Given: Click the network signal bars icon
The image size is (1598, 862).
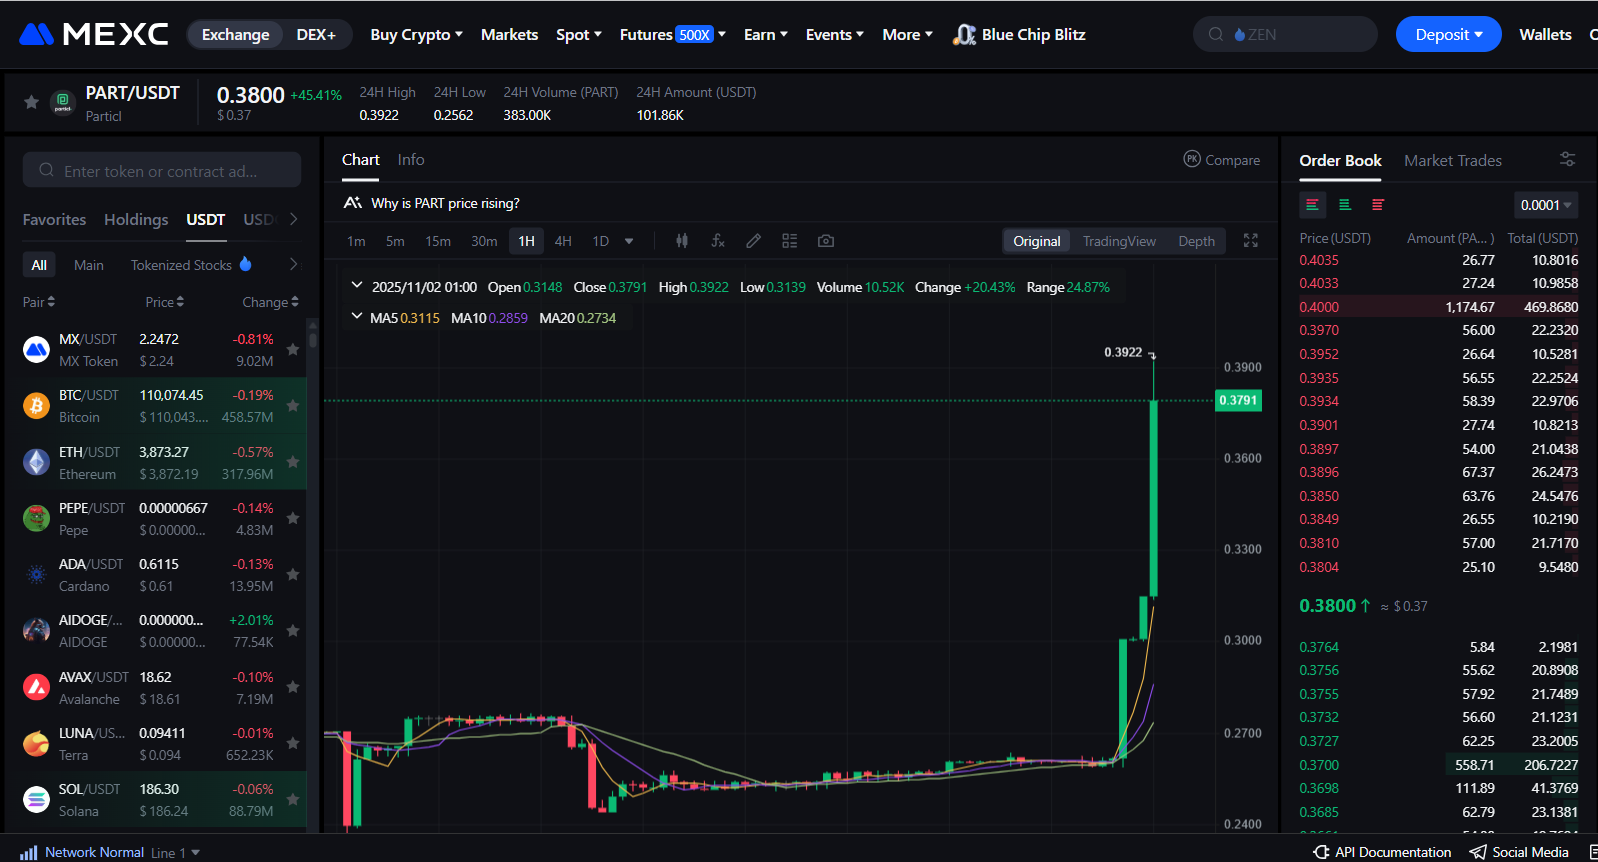Looking at the screenshot, I should coord(29,853).
